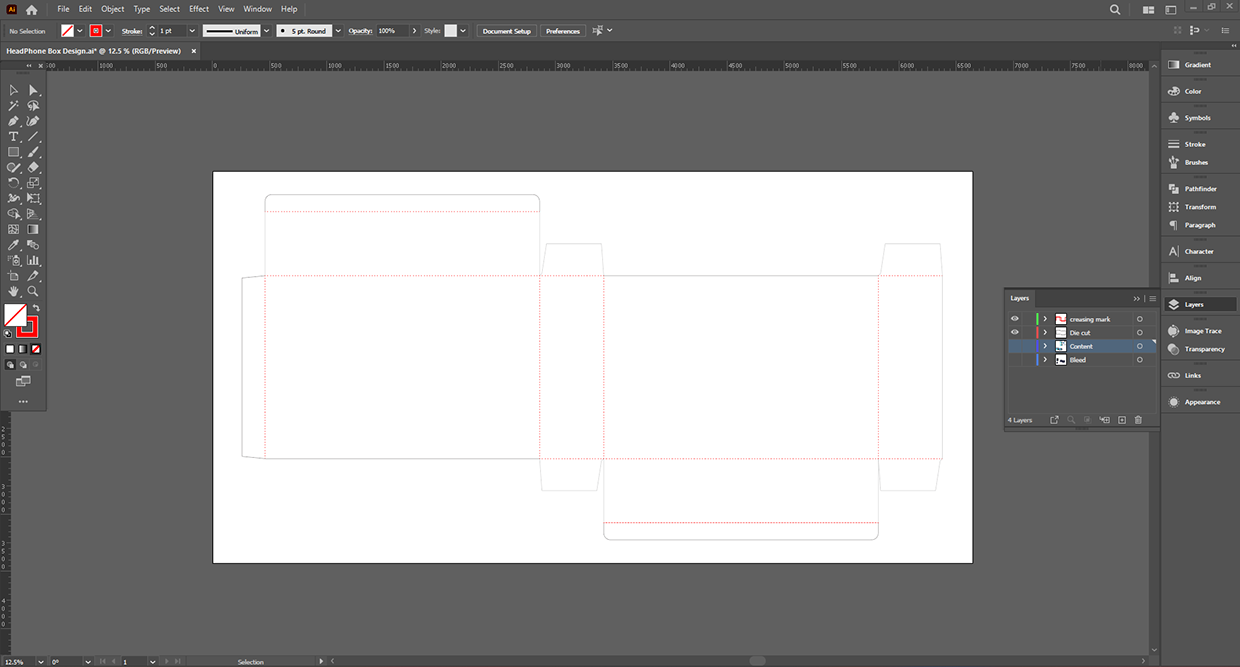Show the Content layer via visibility box
Screen dimensions: 1240x667
(x=1014, y=346)
